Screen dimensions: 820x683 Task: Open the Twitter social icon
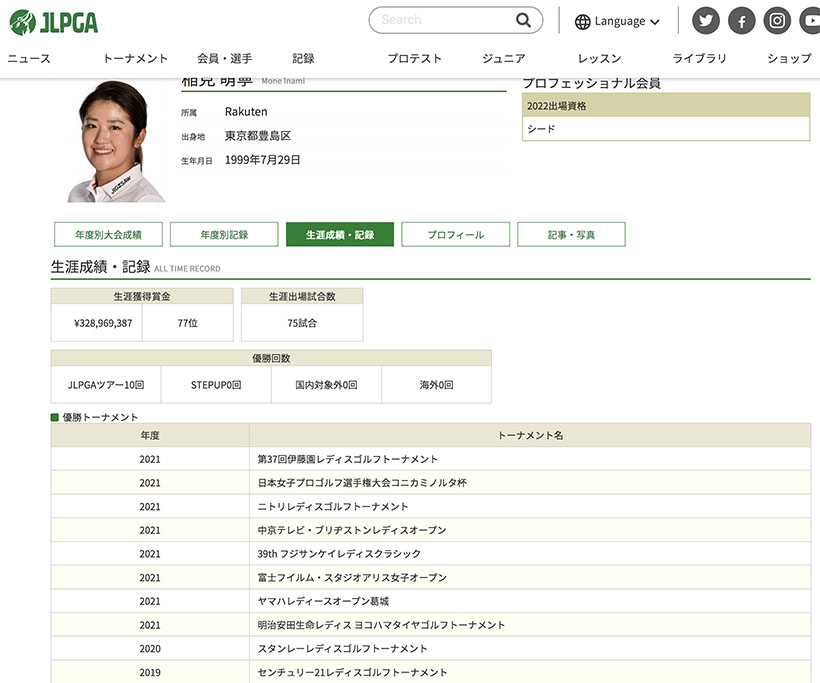pyautogui.click(x=706, y=21)
